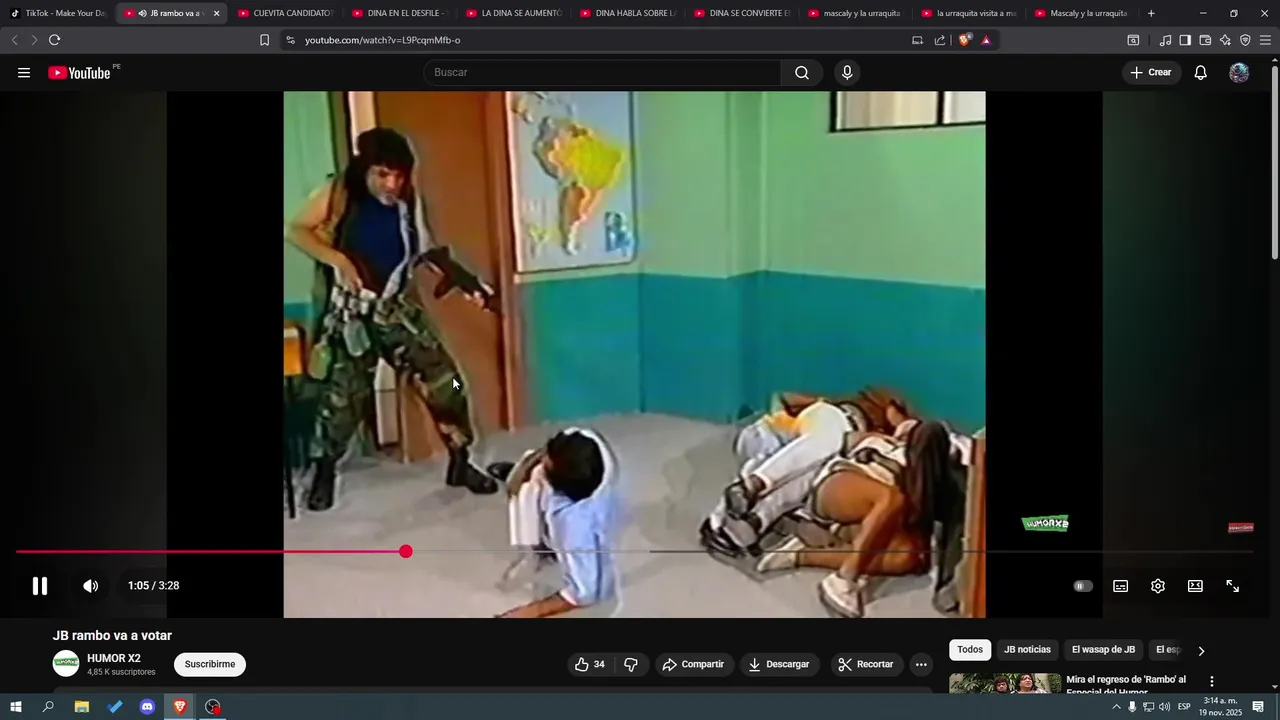Viewport: 1280px width, 720px height.
Task: Open the player settings gear
Action: (1158, 586)
